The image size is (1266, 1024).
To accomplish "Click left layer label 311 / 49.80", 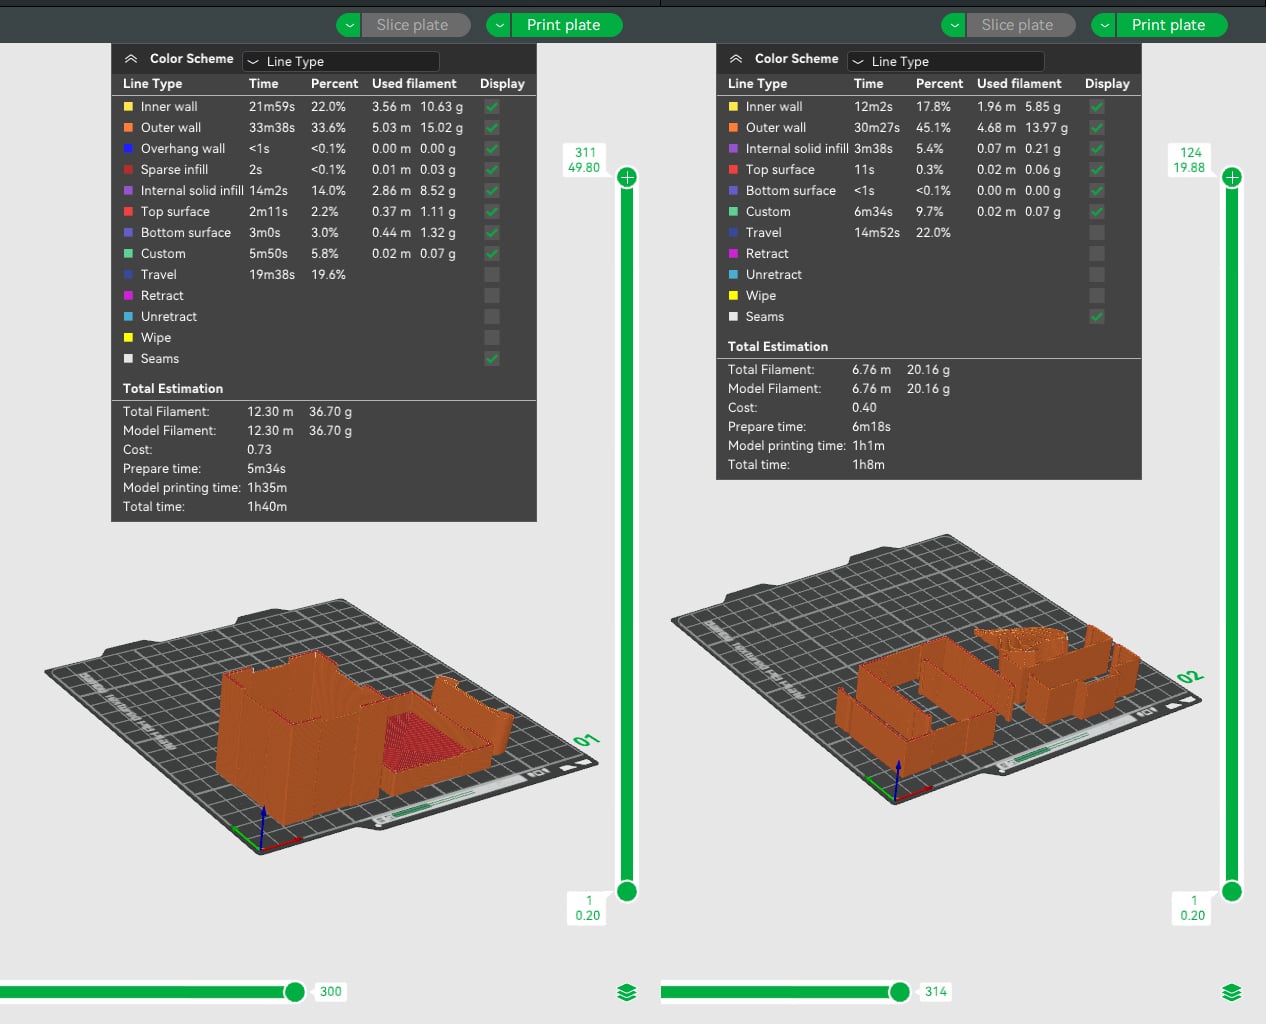I will [585, 160].
